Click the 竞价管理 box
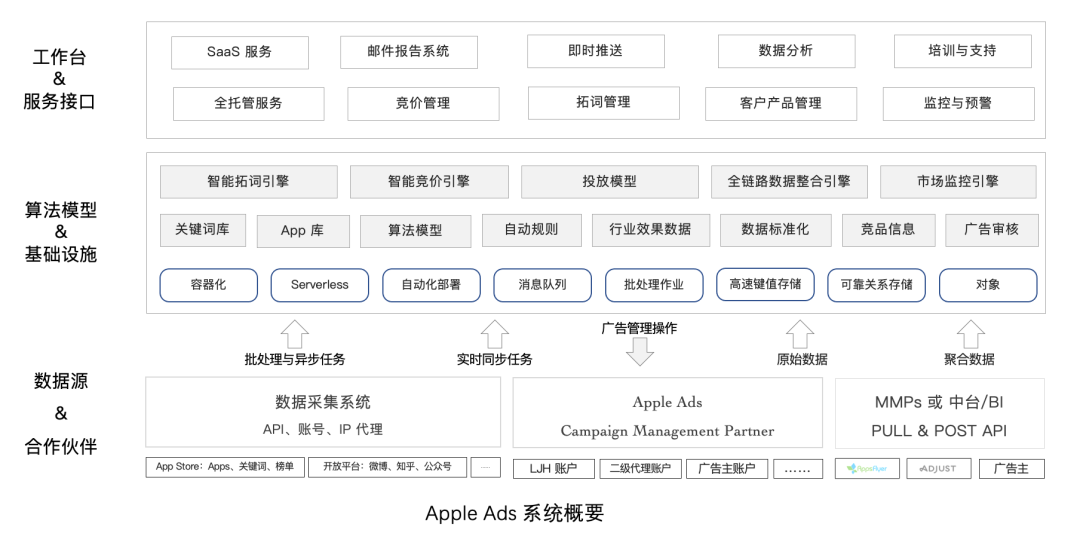This screenshot has height=539, width=1080. (424, 104)
